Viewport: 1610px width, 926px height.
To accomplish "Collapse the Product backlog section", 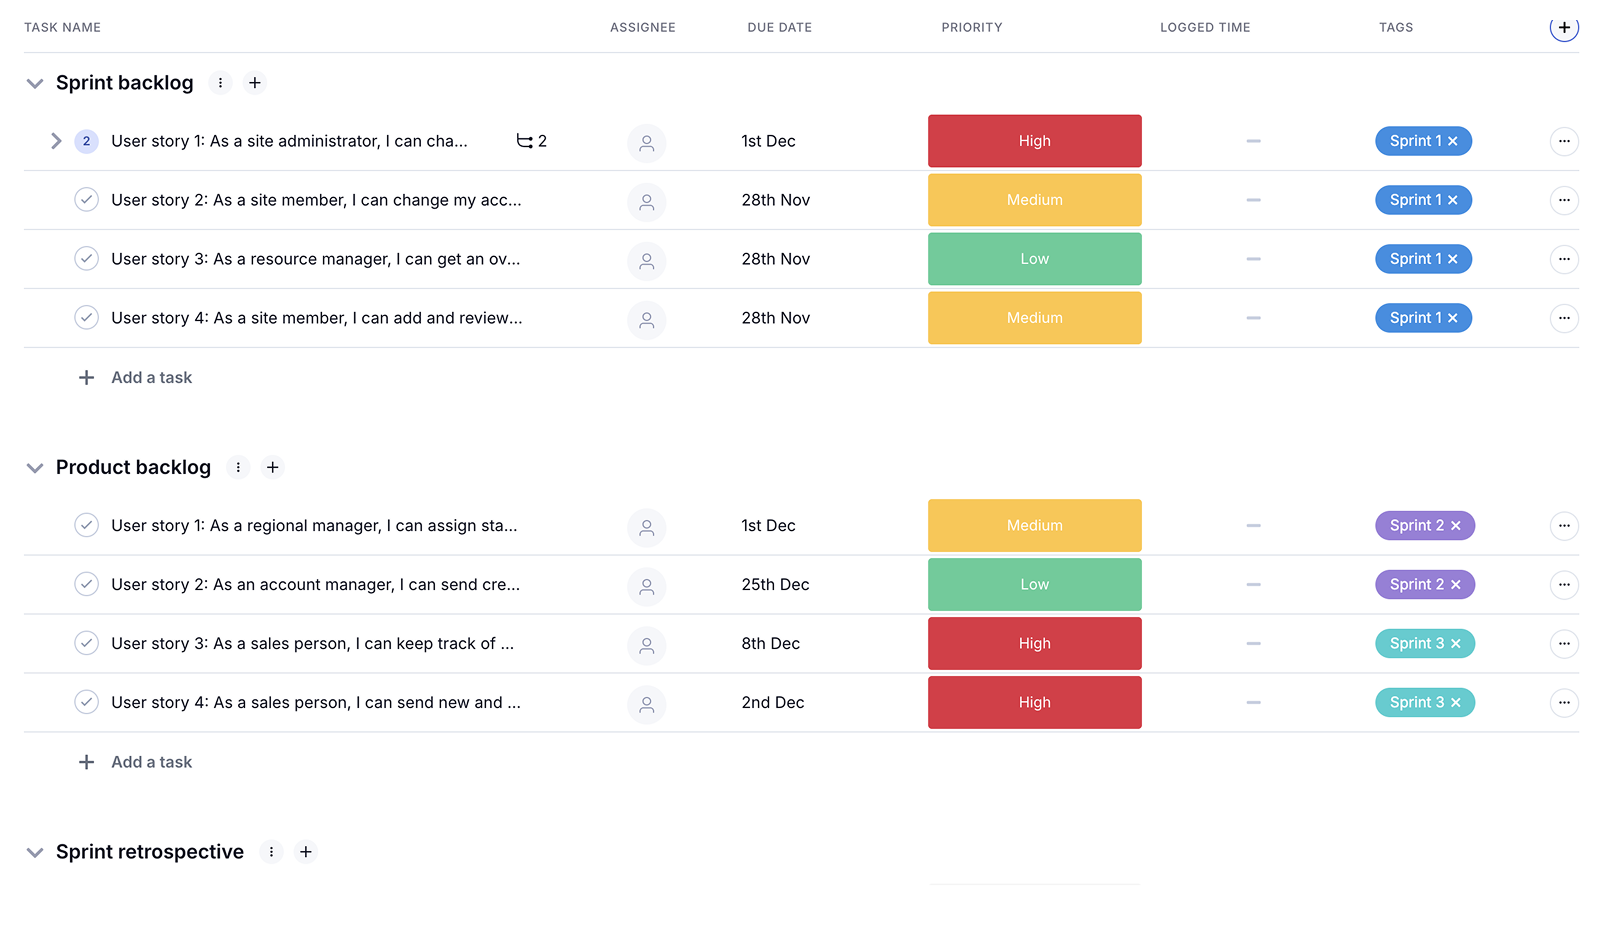I will click(x=35, y=468).
